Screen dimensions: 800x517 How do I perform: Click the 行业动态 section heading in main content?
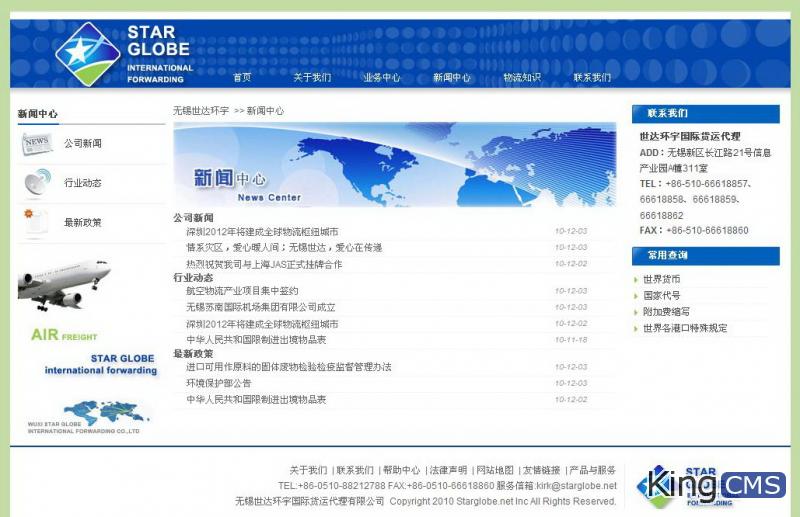point(193,278)
